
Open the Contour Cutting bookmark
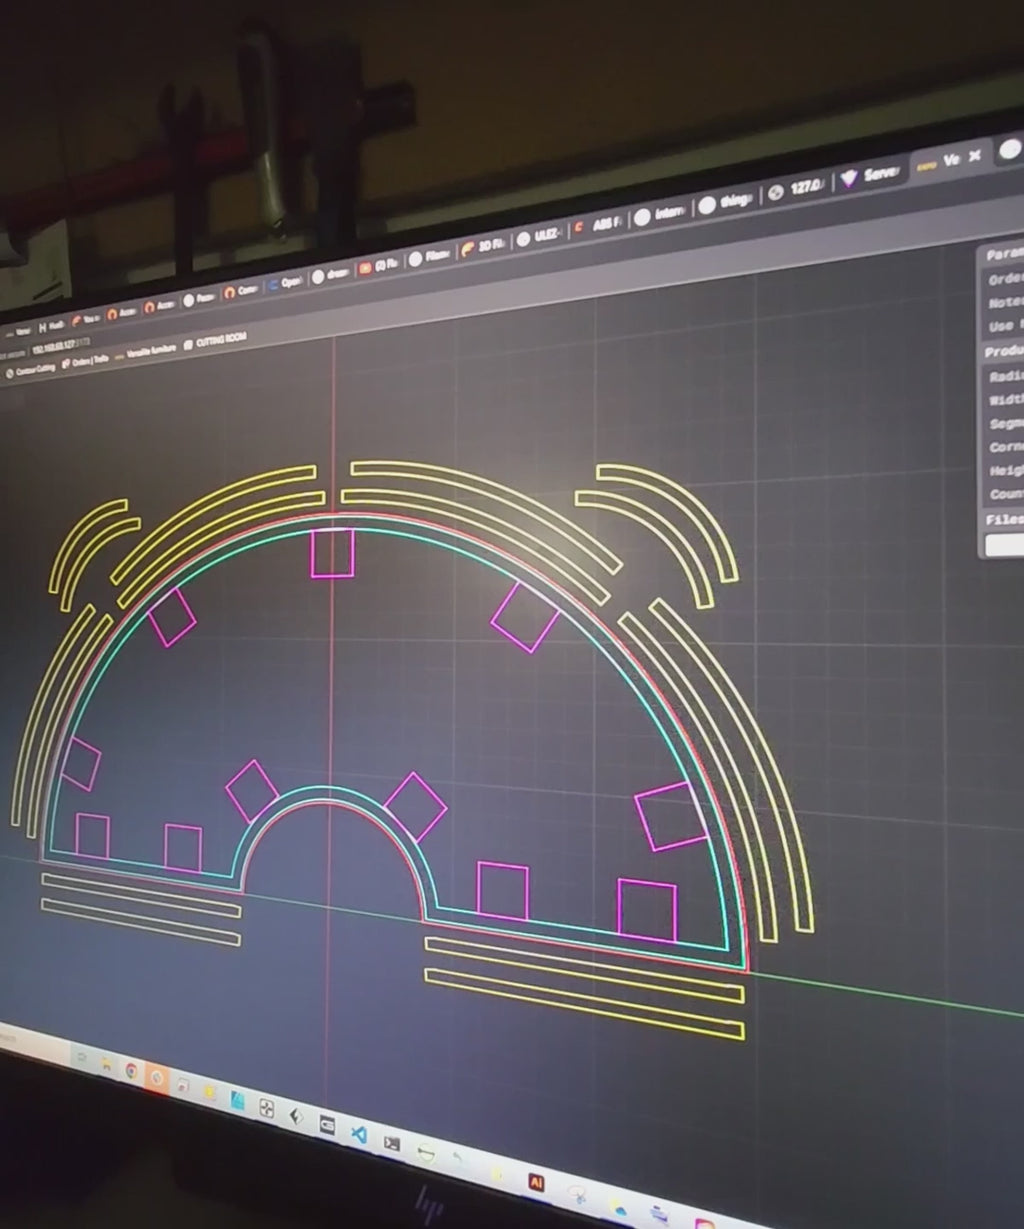click(x=31, y=370)
